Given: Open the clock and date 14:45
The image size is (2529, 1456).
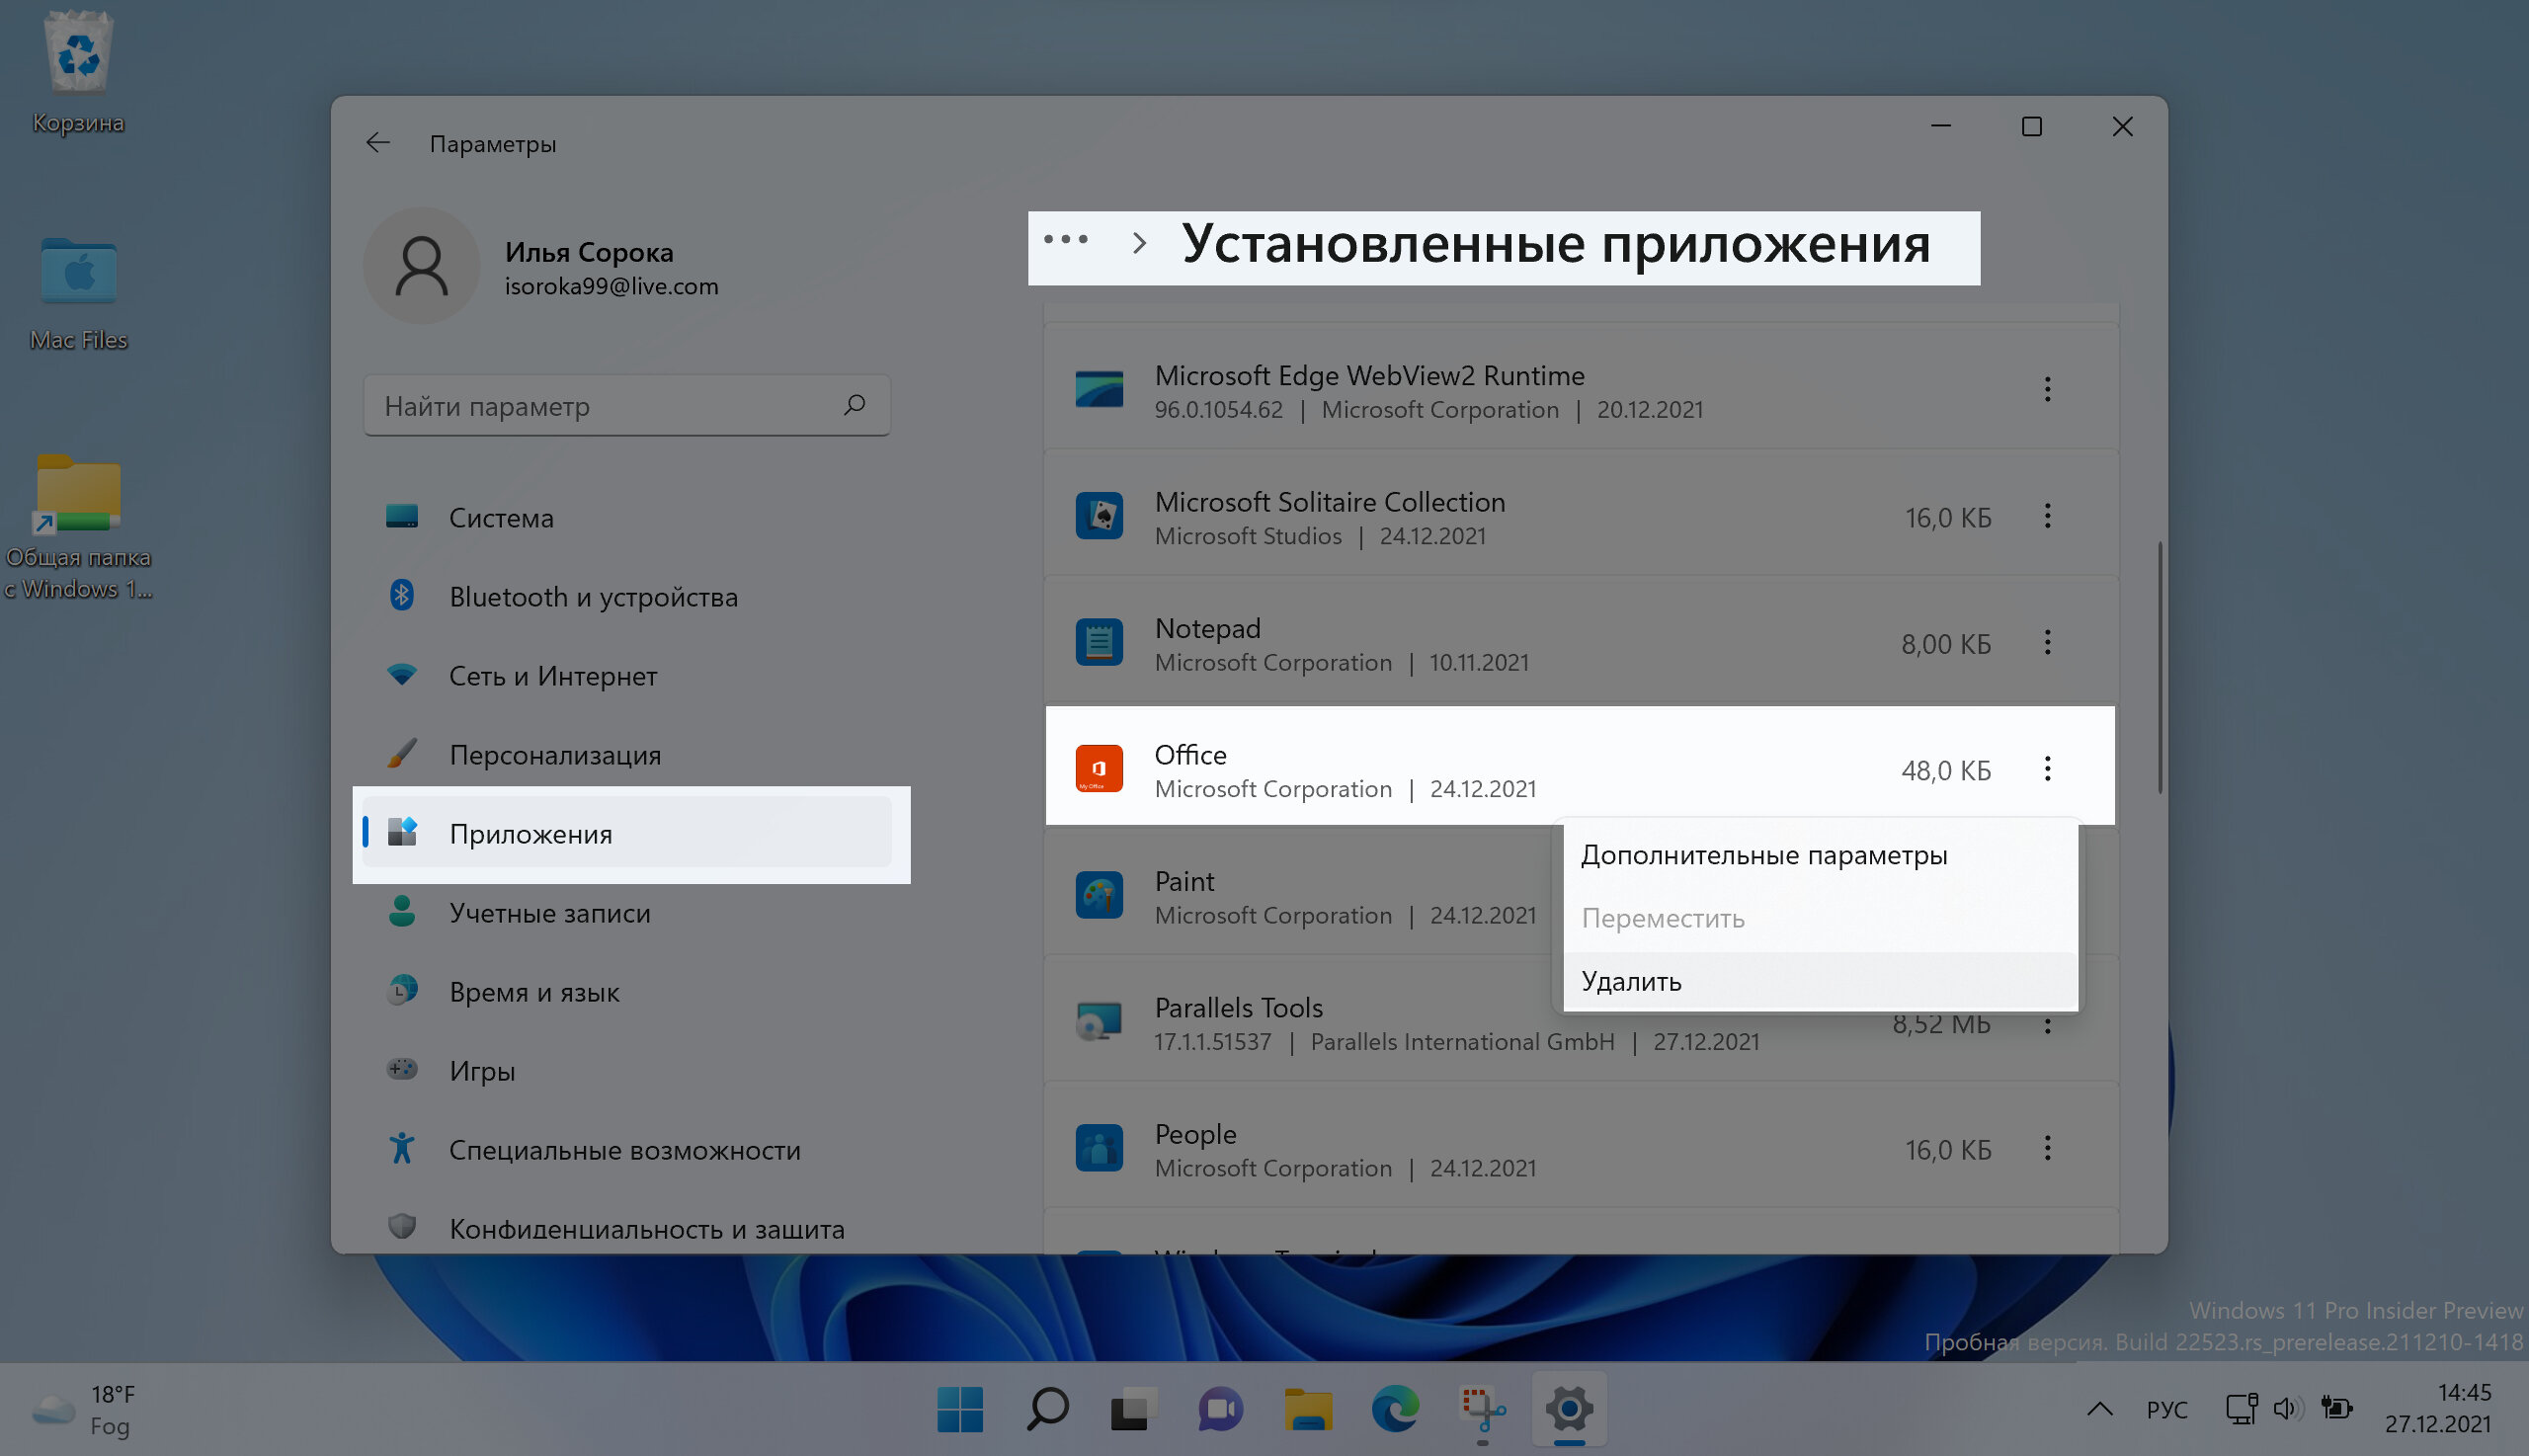Looking at the screenshot, I should [x=2437, y=1408].
